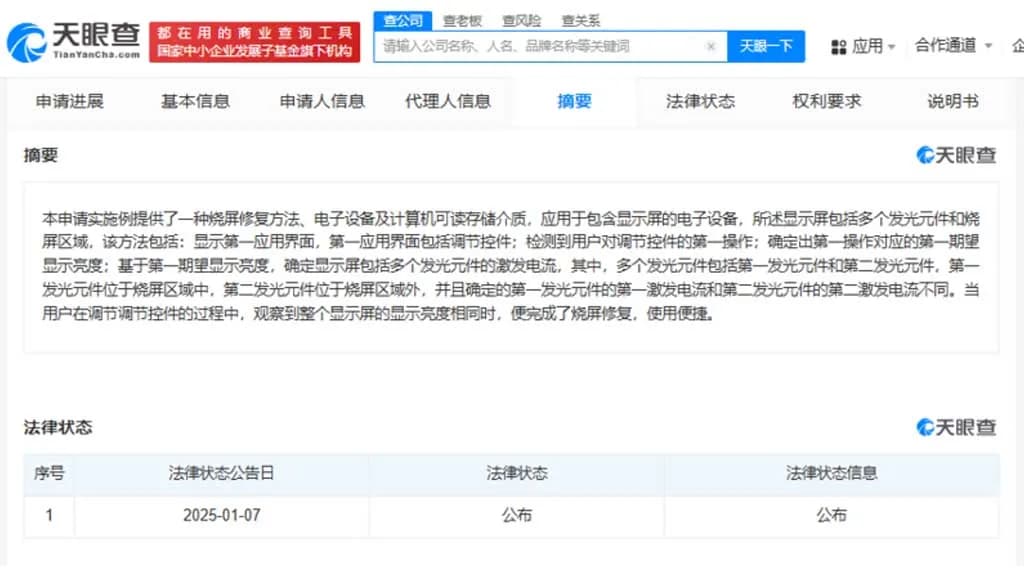Open the 合作通道 dropdown menu
The image size is (1024, 576).
953,45
